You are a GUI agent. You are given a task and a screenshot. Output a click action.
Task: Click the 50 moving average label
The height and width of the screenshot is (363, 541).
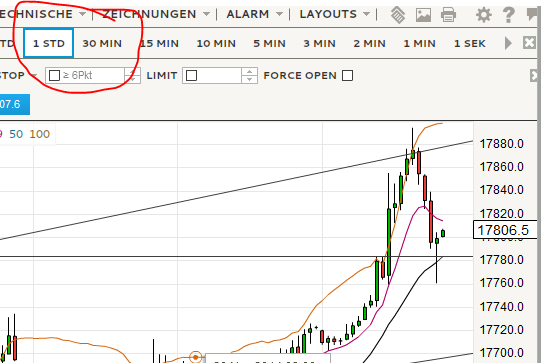(16, 134)
